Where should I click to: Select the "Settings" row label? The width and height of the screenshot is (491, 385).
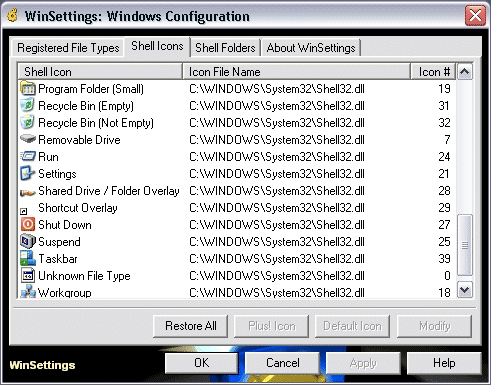(57, 174)
